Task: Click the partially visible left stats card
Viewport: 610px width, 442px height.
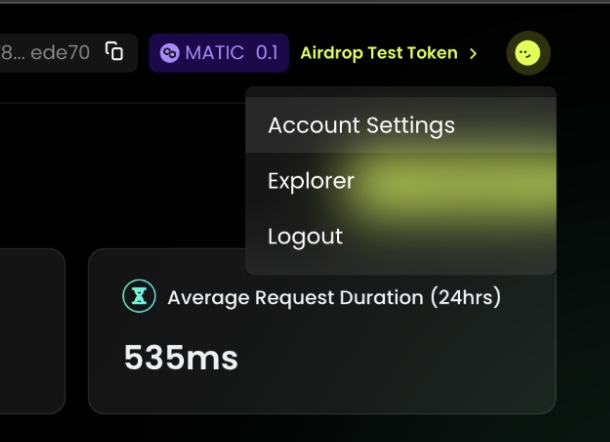Action: coord(33,331)
